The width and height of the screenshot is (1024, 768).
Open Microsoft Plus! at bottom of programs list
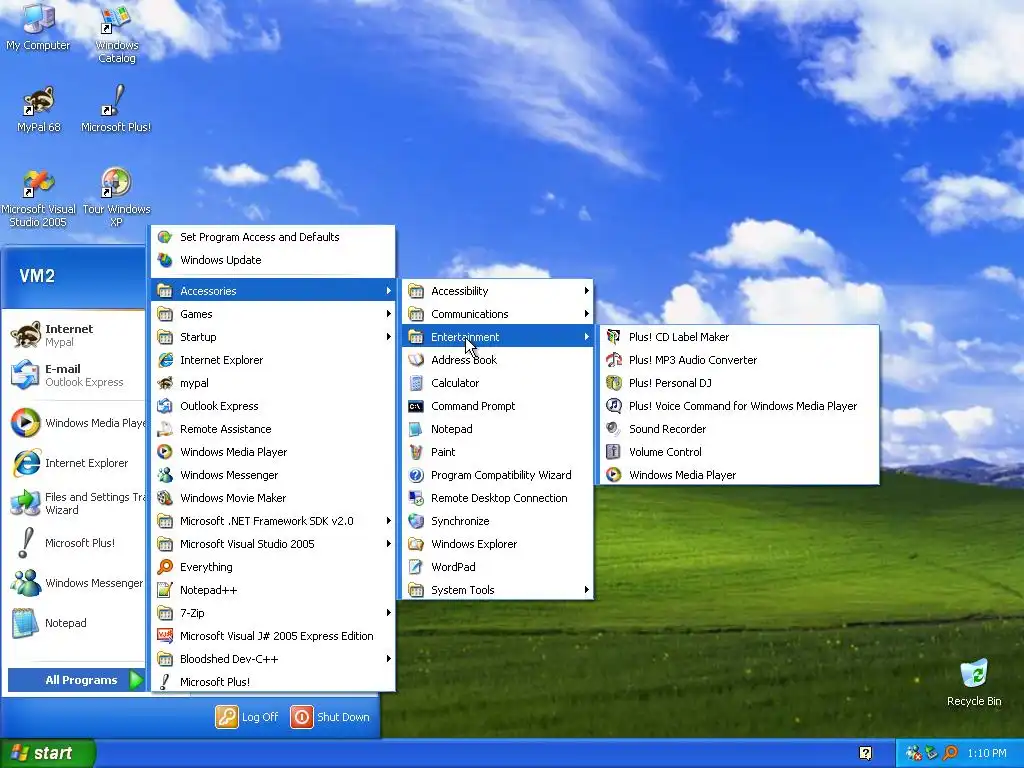[x=273, y=682]
